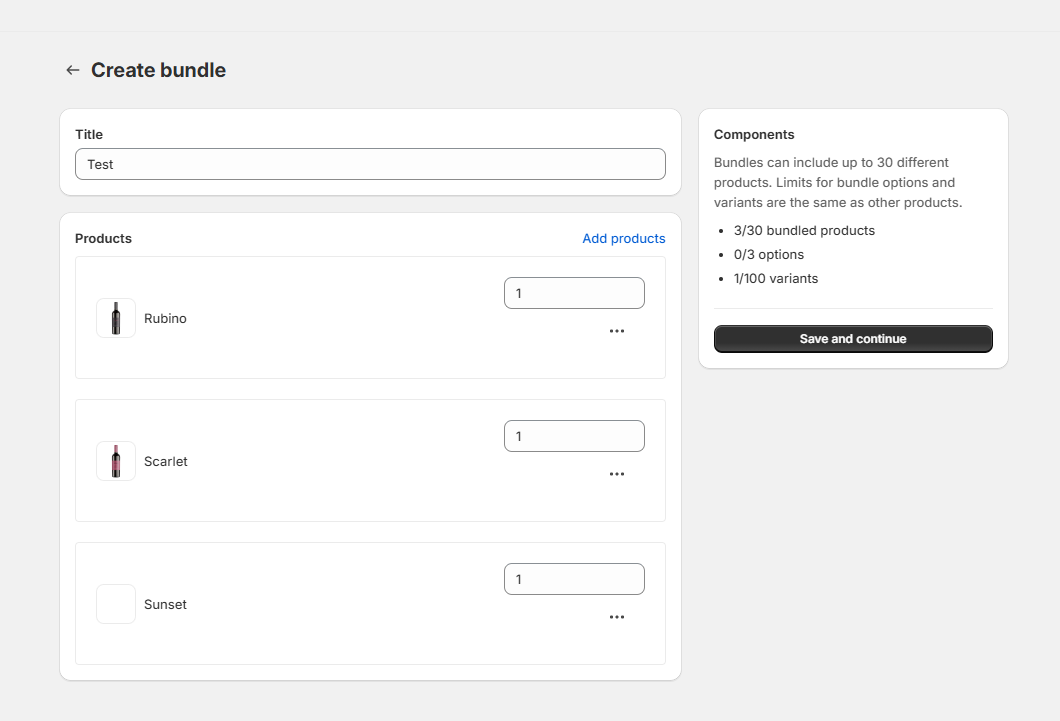Click the Scarlet wine bottle thumbnail
Viewport: 1060px width, 721px height.
[x=116, y=461]
